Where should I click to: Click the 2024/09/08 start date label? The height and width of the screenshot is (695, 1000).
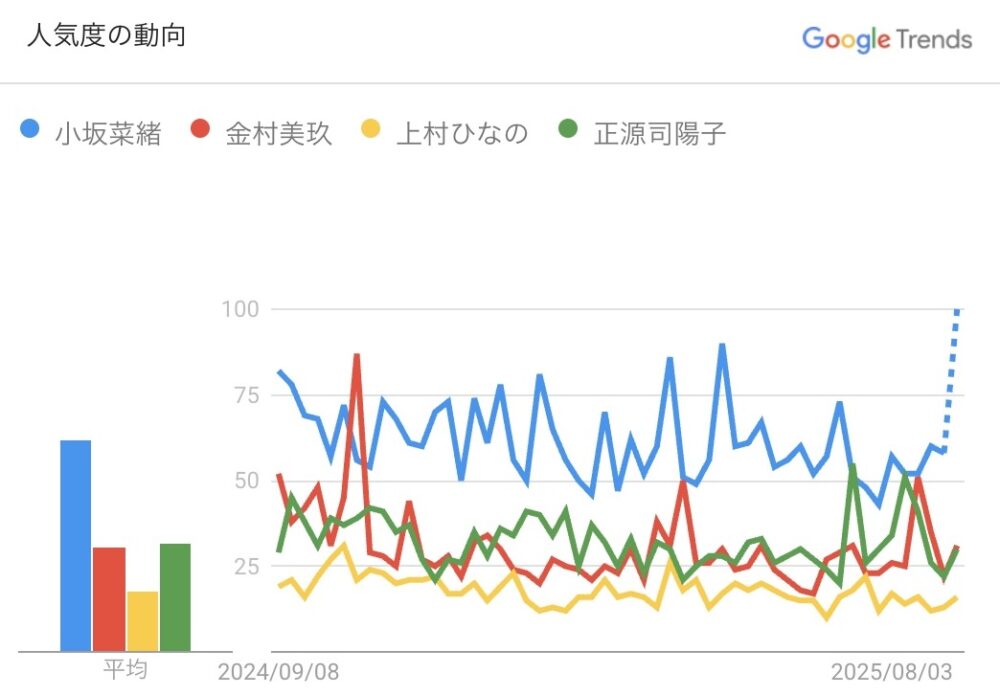coord(280,669)
